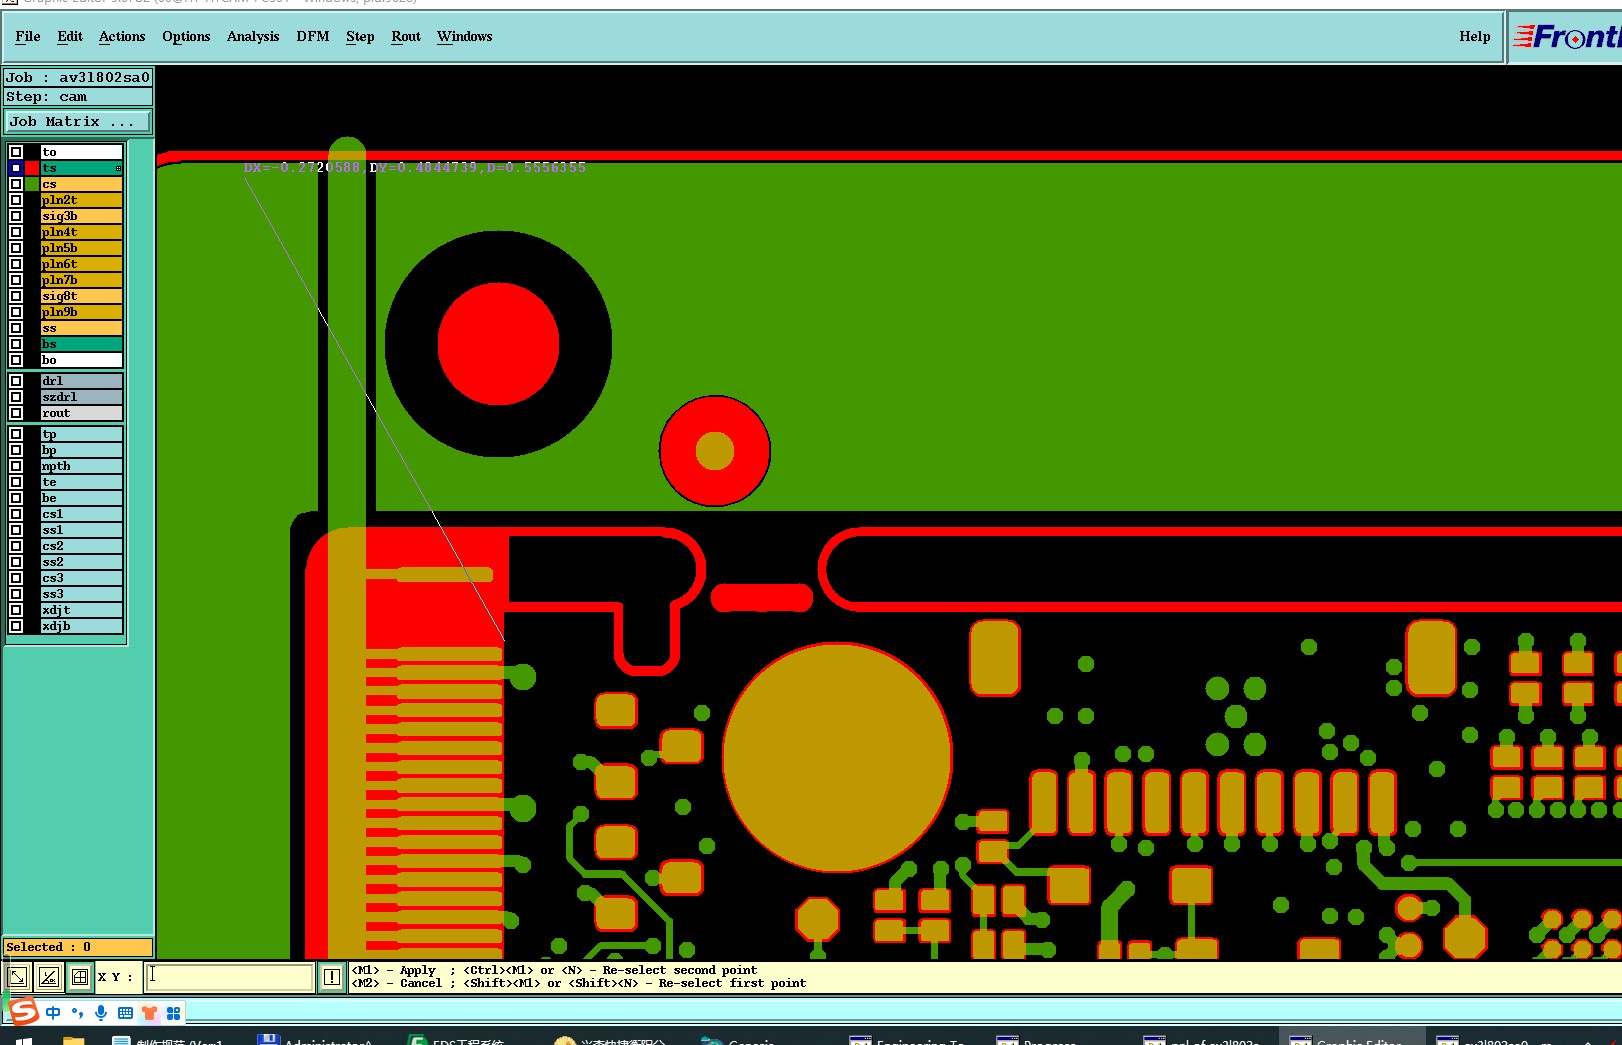Select the te layer name
The image size is (1622, 1045).
click(x=82, y=482)
